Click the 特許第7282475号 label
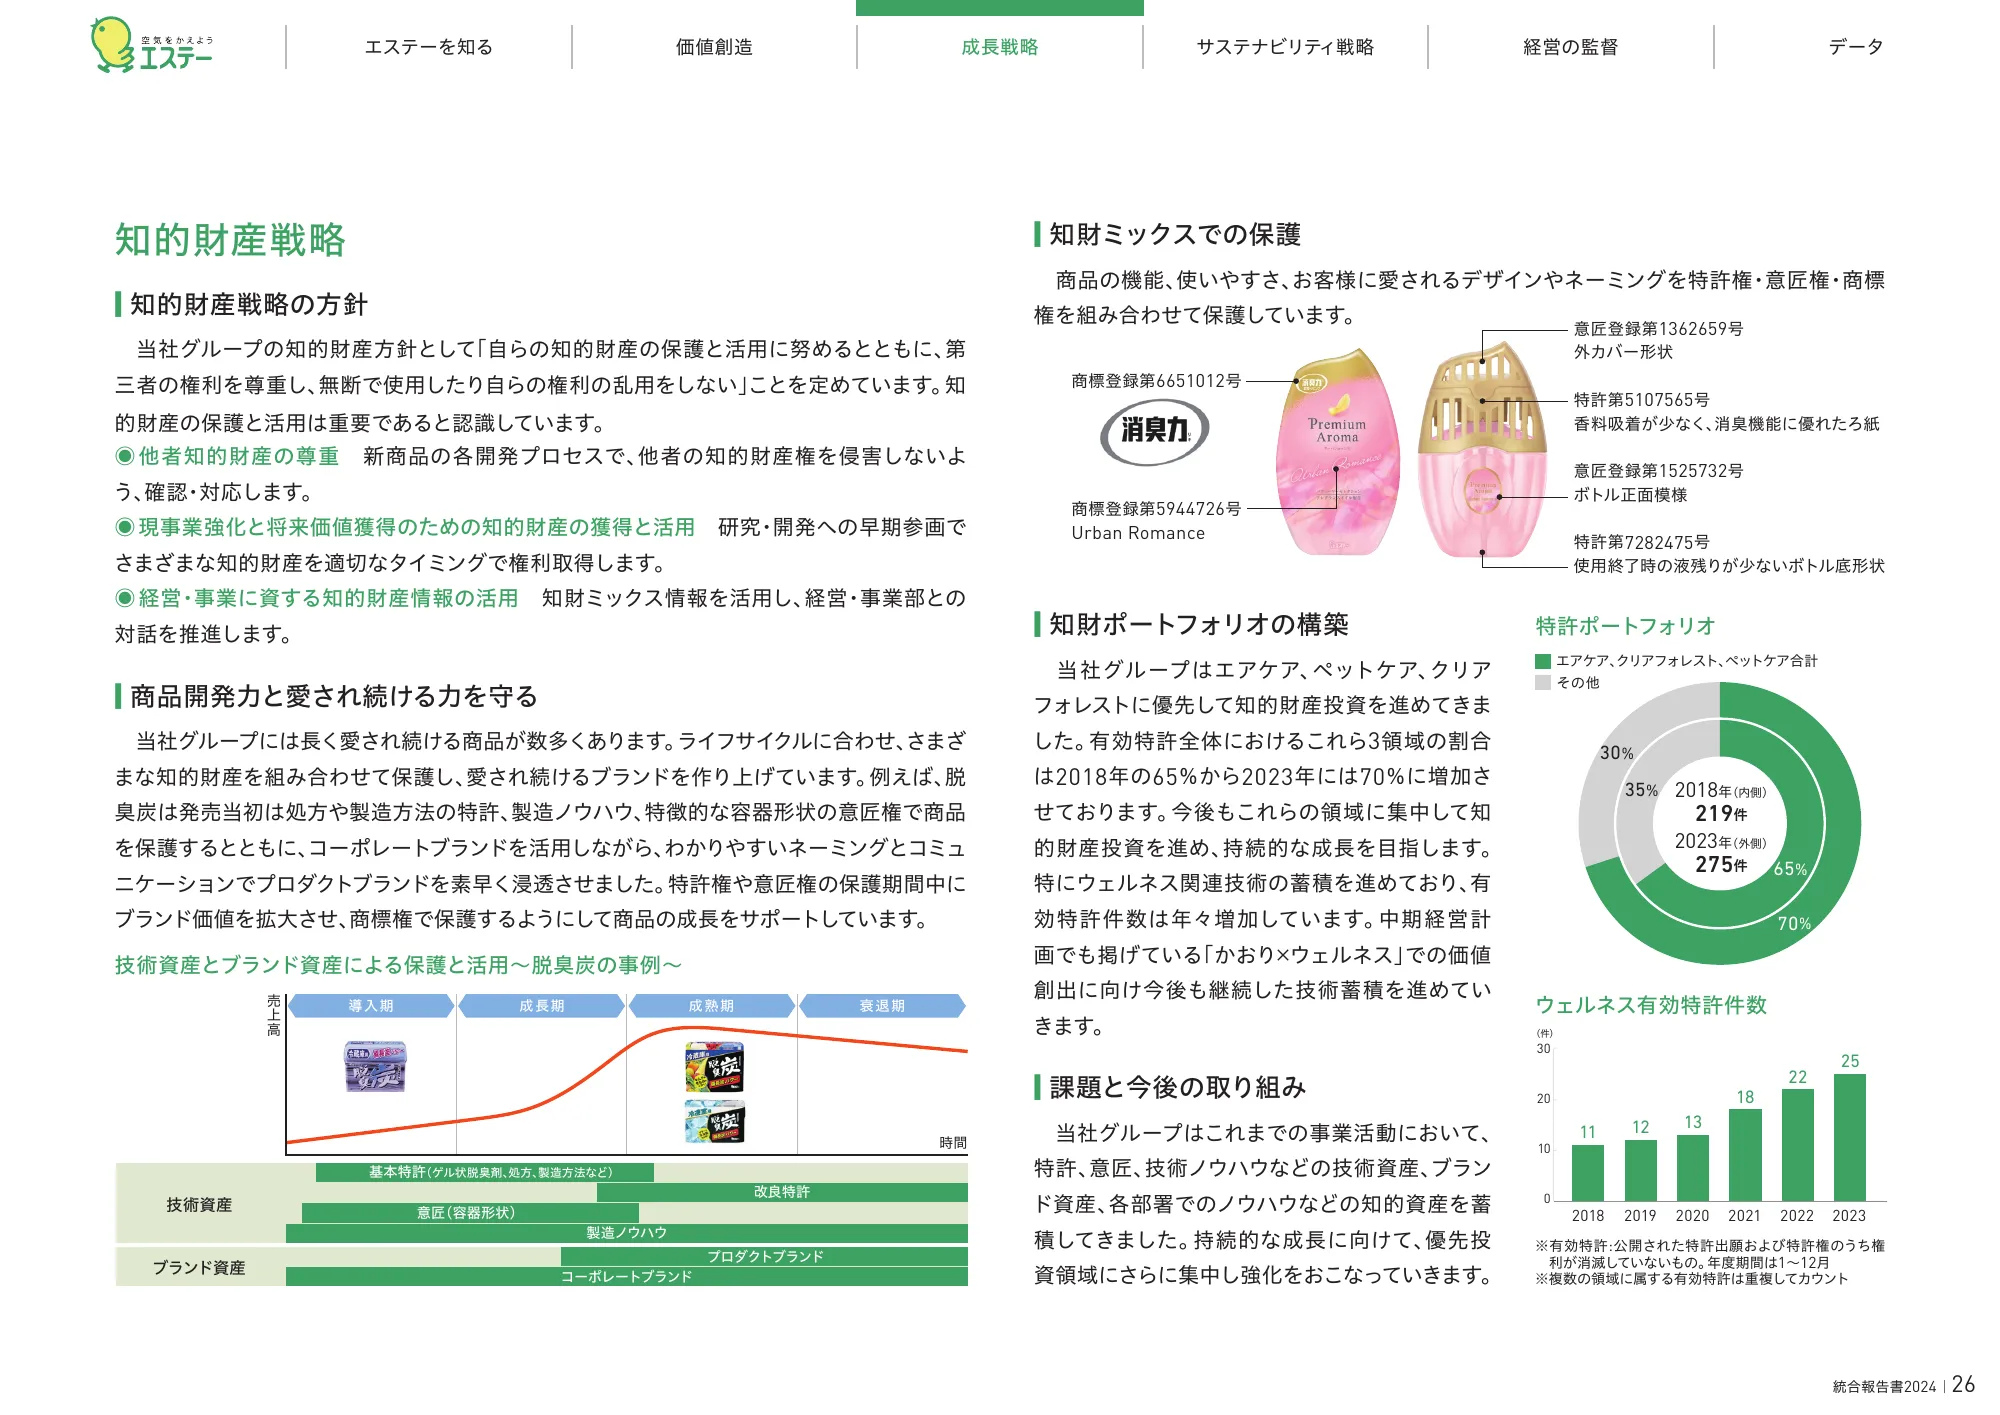Viewport: 2000px width, 1415px height. point(1641,541)
